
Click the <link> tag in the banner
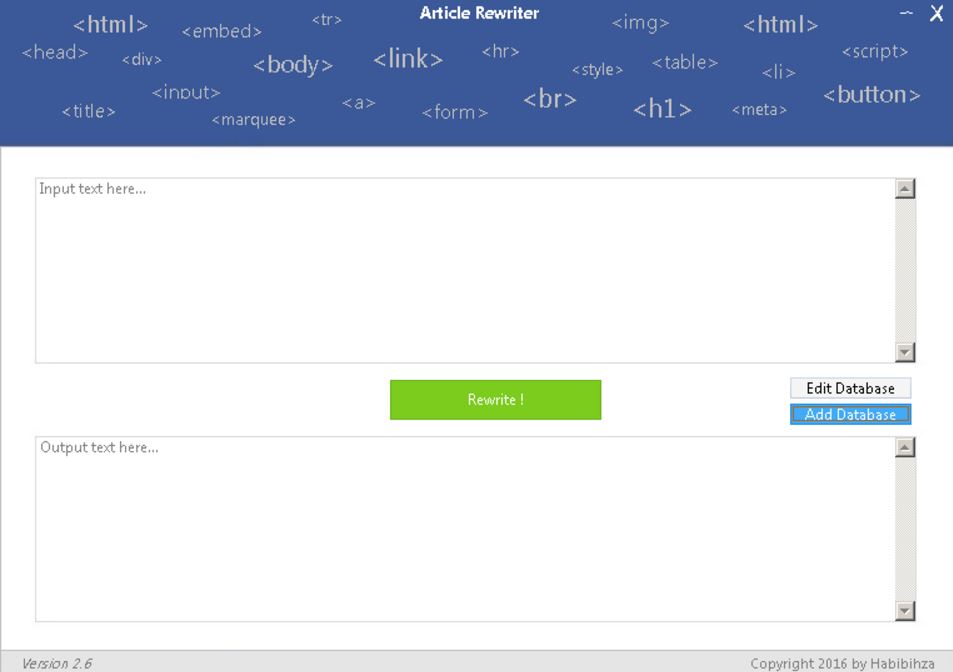point(407,59)
